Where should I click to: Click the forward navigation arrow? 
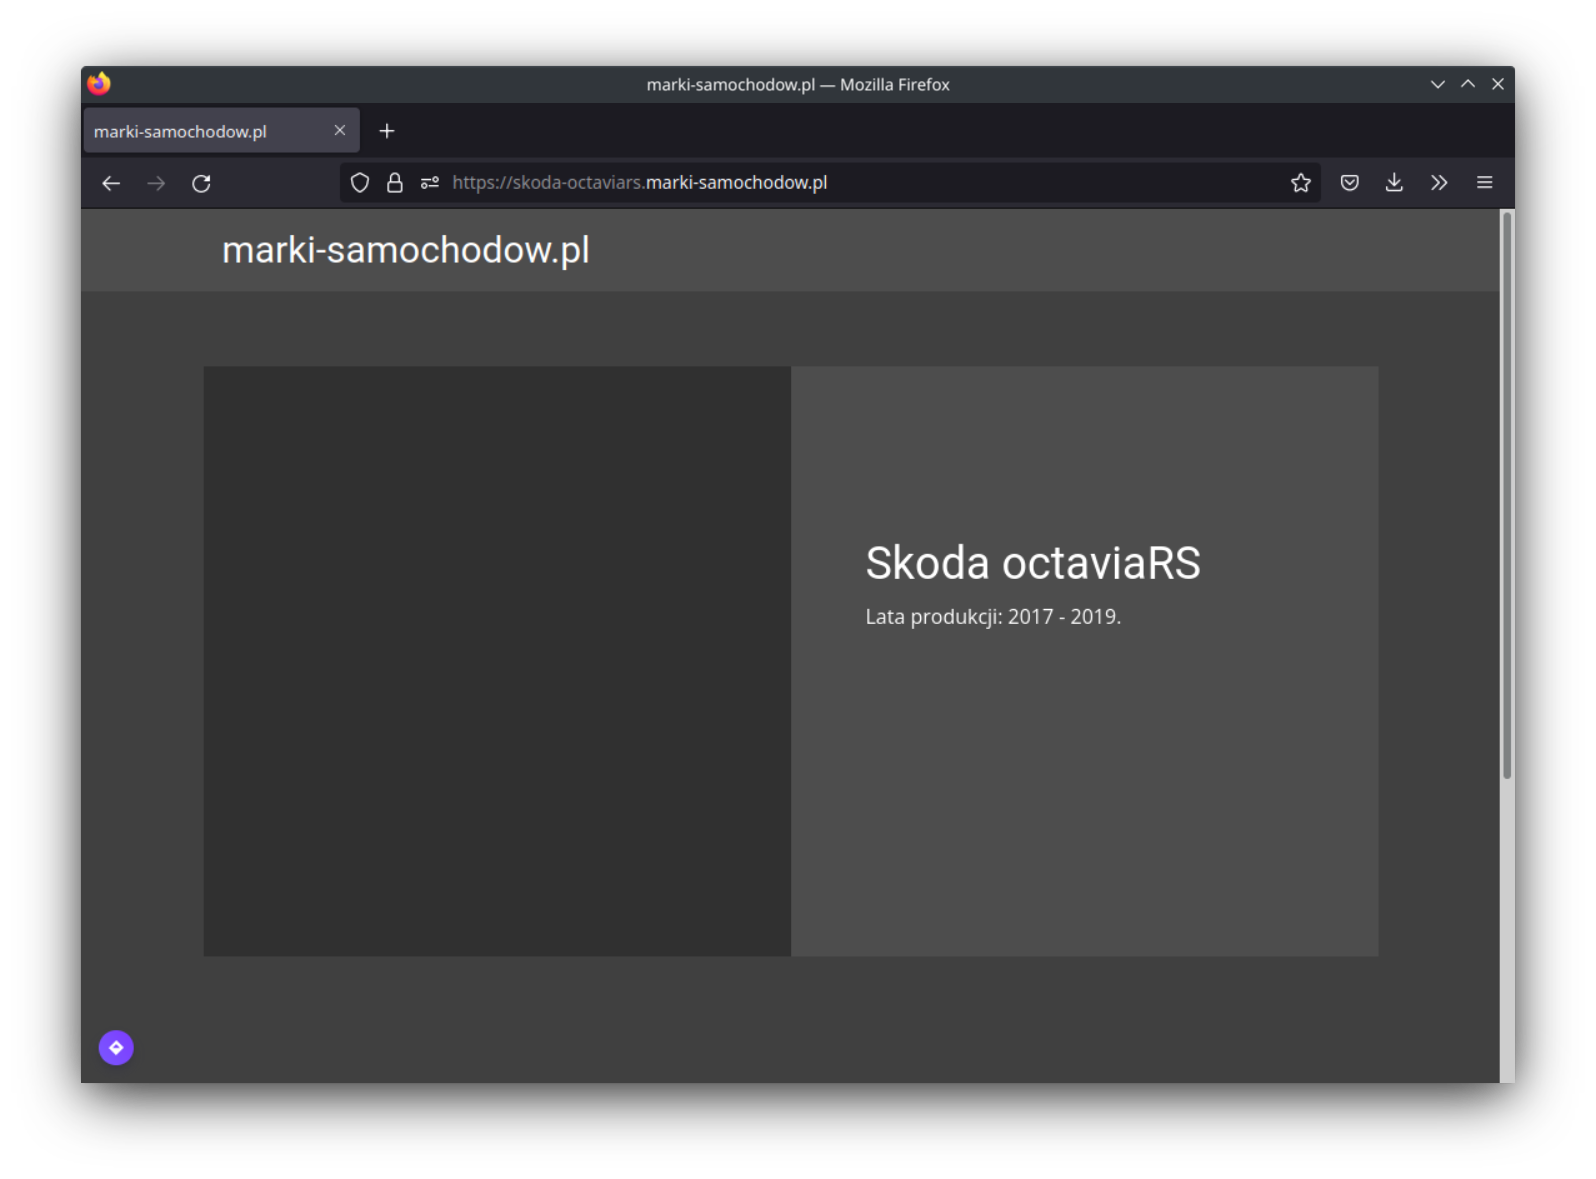[x=156, y=183]
